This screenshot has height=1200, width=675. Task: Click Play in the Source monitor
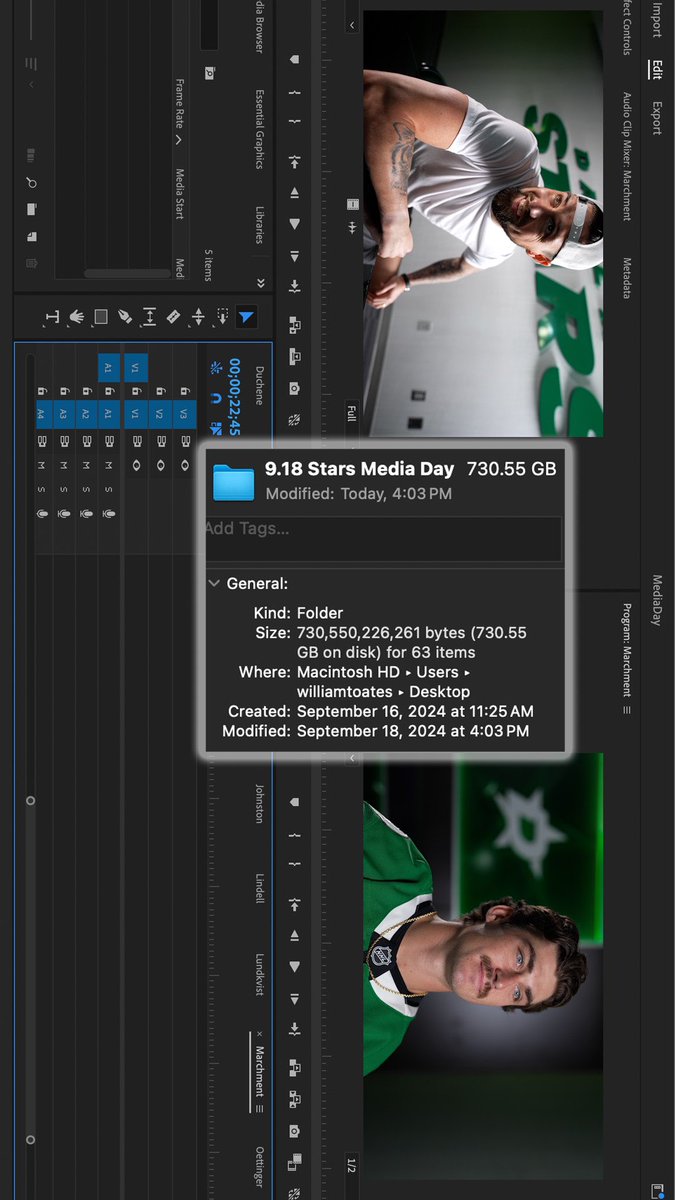coord(295,224)
